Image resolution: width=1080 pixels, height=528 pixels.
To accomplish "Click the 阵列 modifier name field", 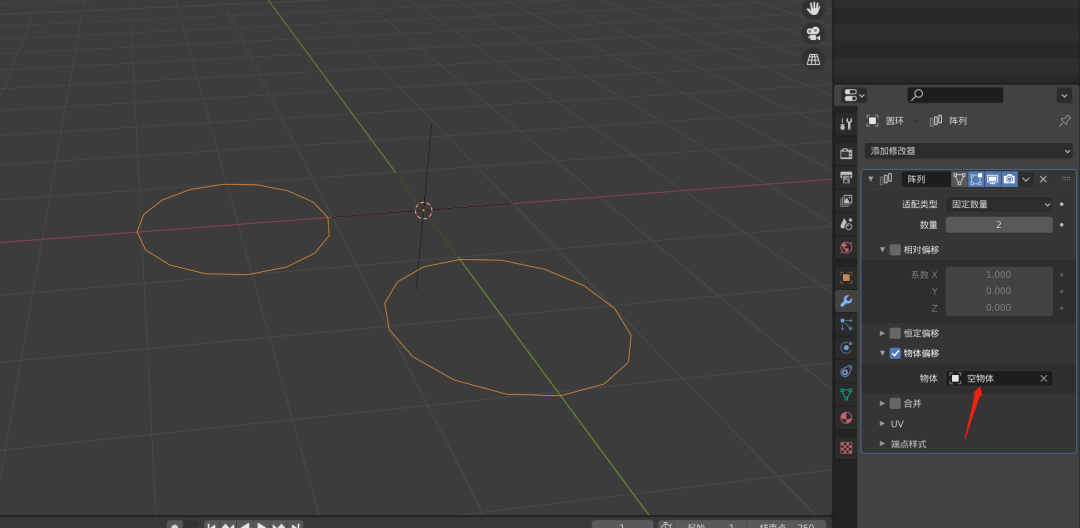I will coord(926,179).
